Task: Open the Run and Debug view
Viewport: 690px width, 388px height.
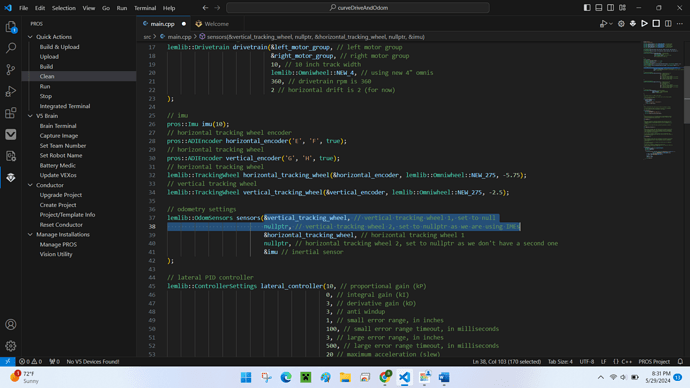Action: coord(11,91)
